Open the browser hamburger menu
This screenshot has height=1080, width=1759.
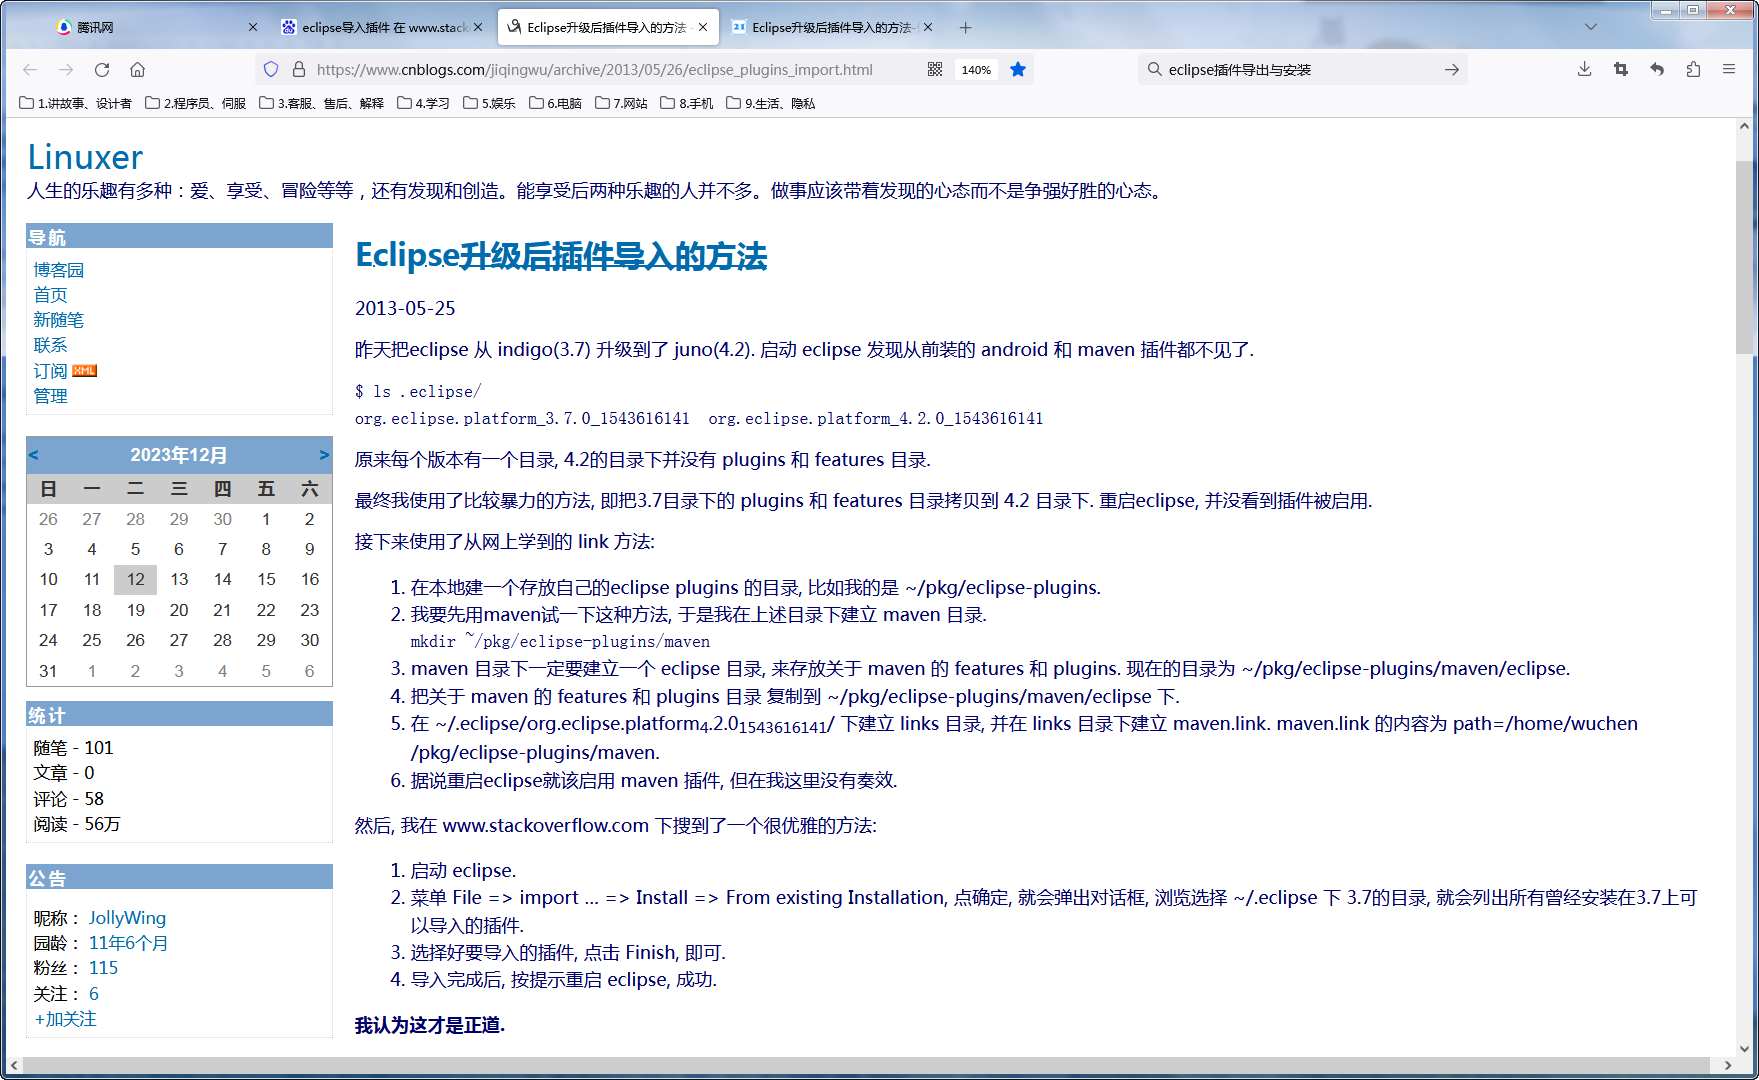[1729, 69]
